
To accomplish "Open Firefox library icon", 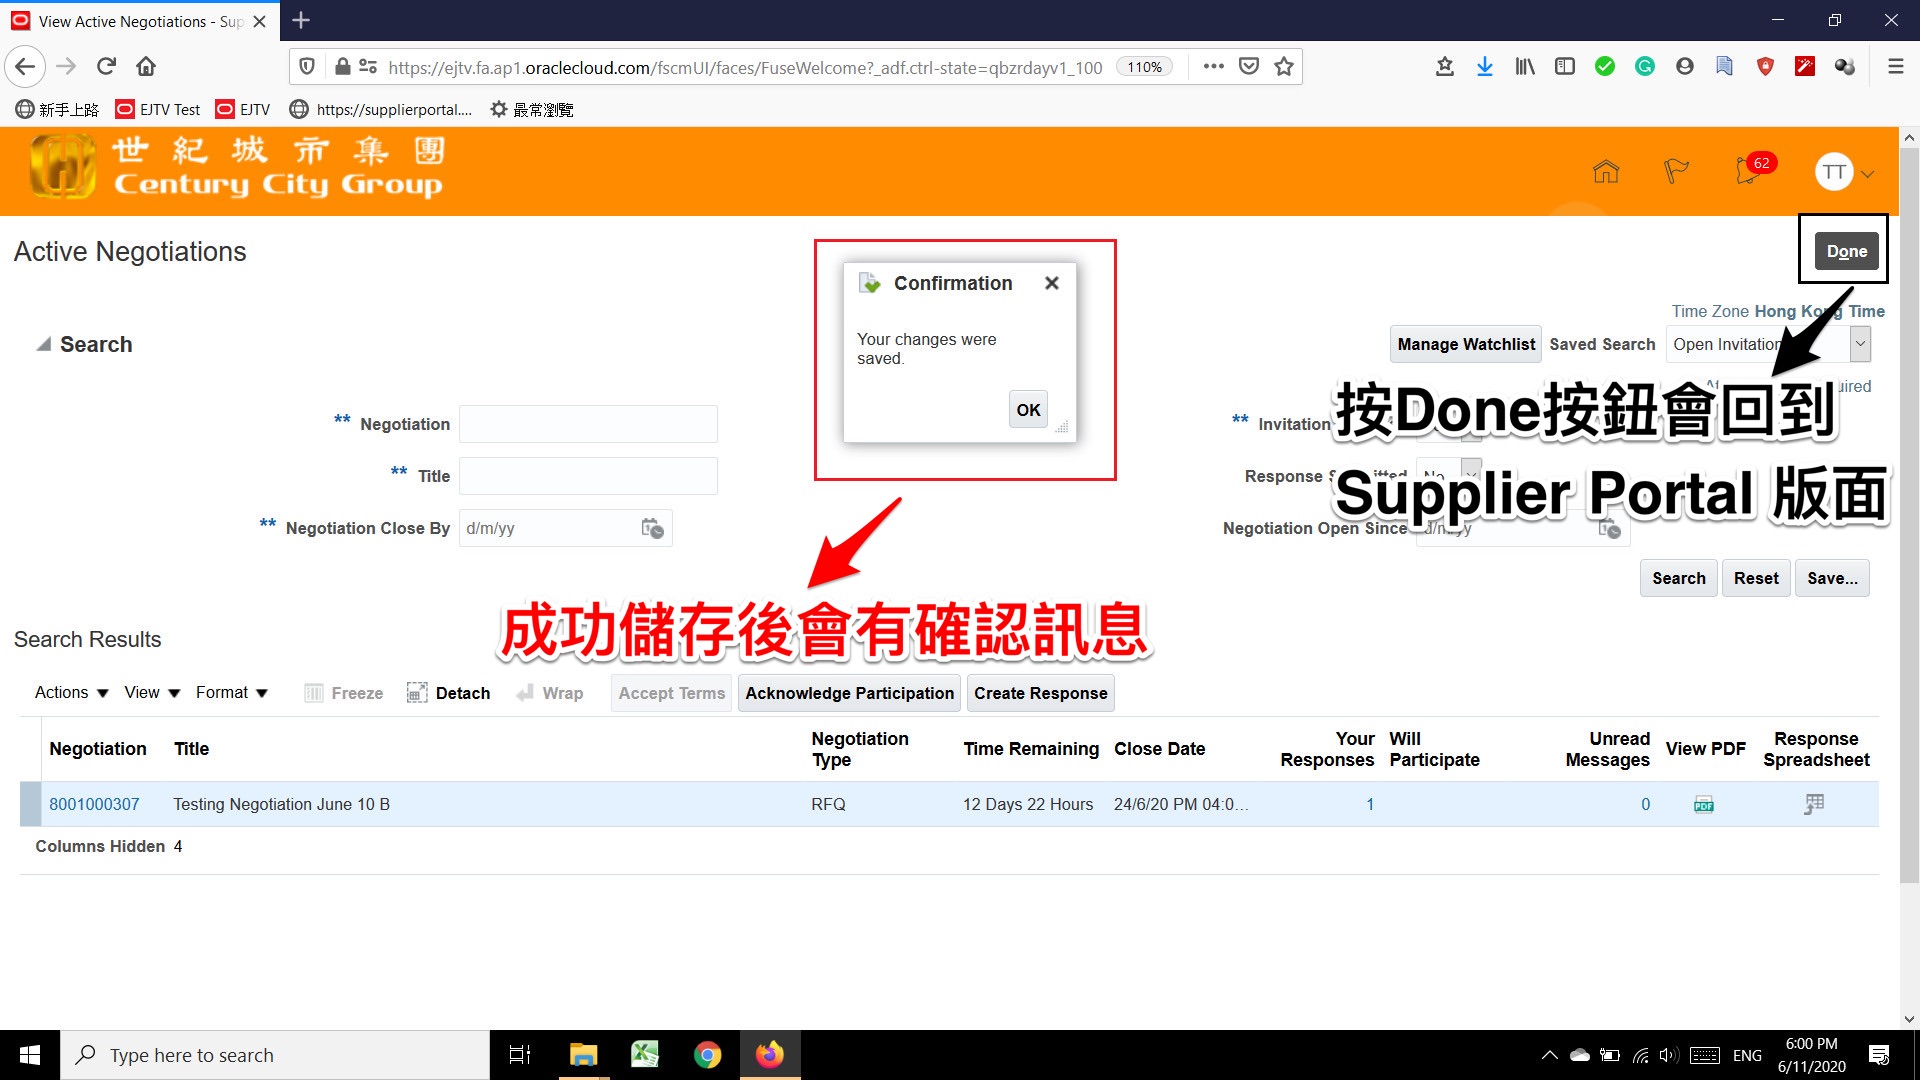I will 1525,67.
